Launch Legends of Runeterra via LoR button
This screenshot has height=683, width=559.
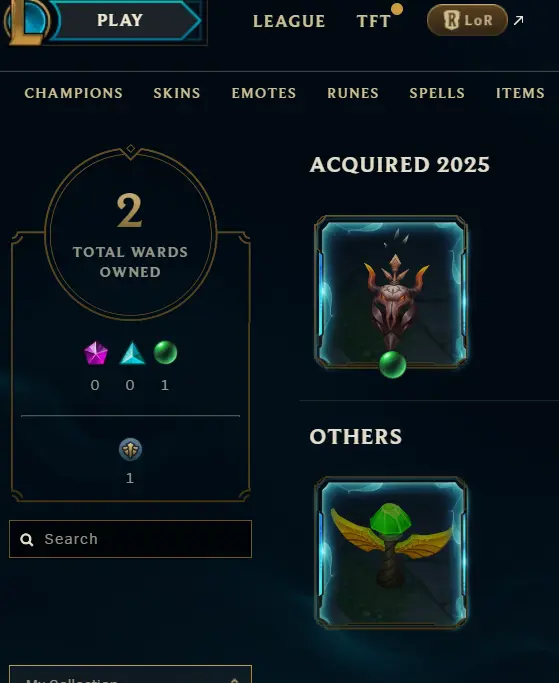point(468,20)
